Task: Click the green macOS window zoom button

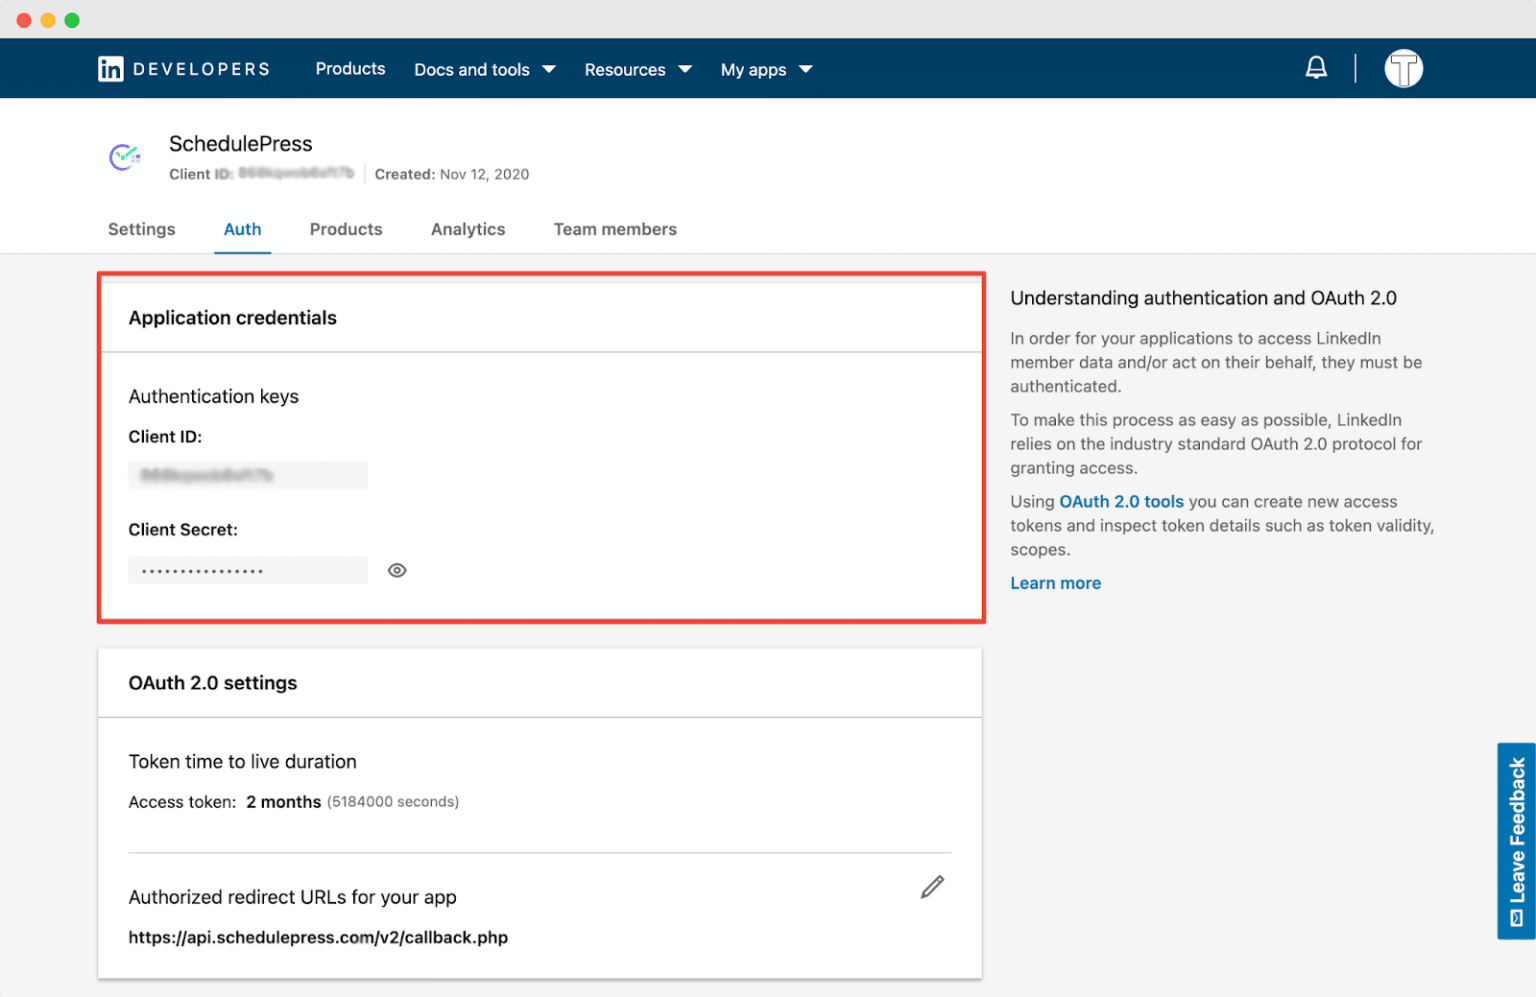Action: [x=72, y=20]
